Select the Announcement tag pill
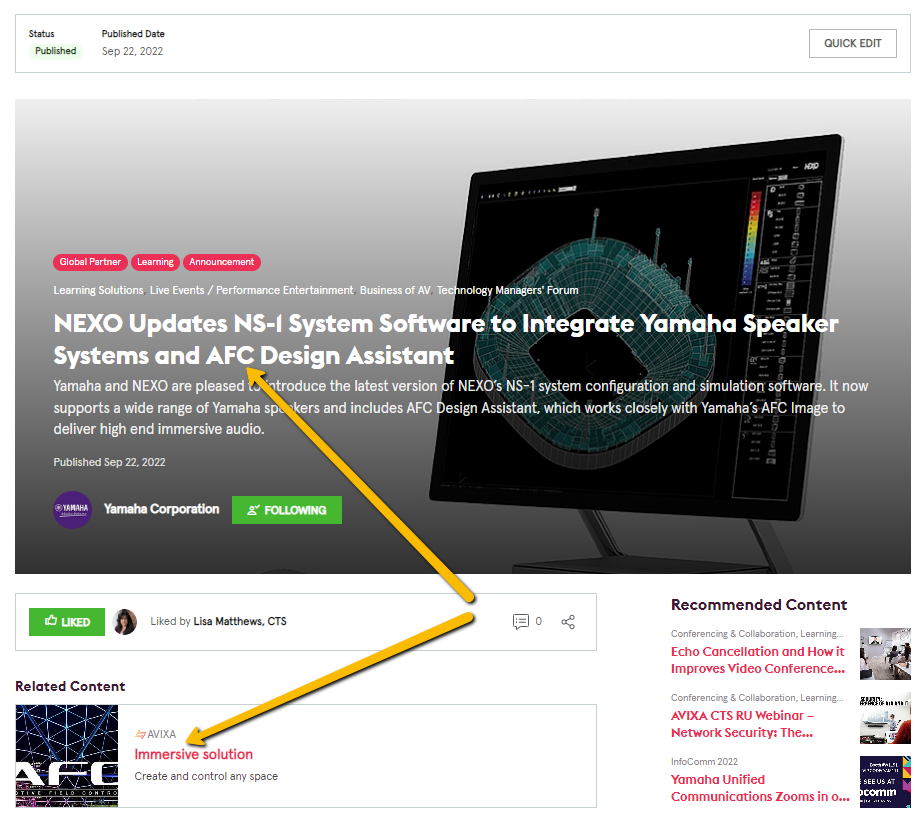Viewport: 917px width, 817px height. pyautogui.click(x=221, y=262)
